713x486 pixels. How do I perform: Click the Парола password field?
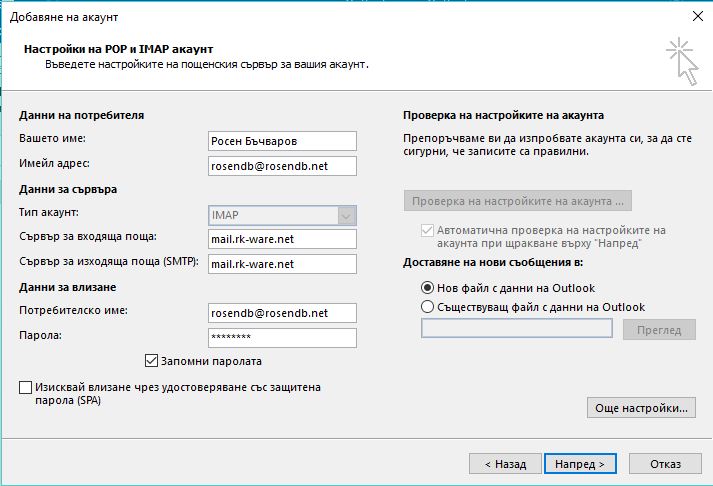(282, 338)
